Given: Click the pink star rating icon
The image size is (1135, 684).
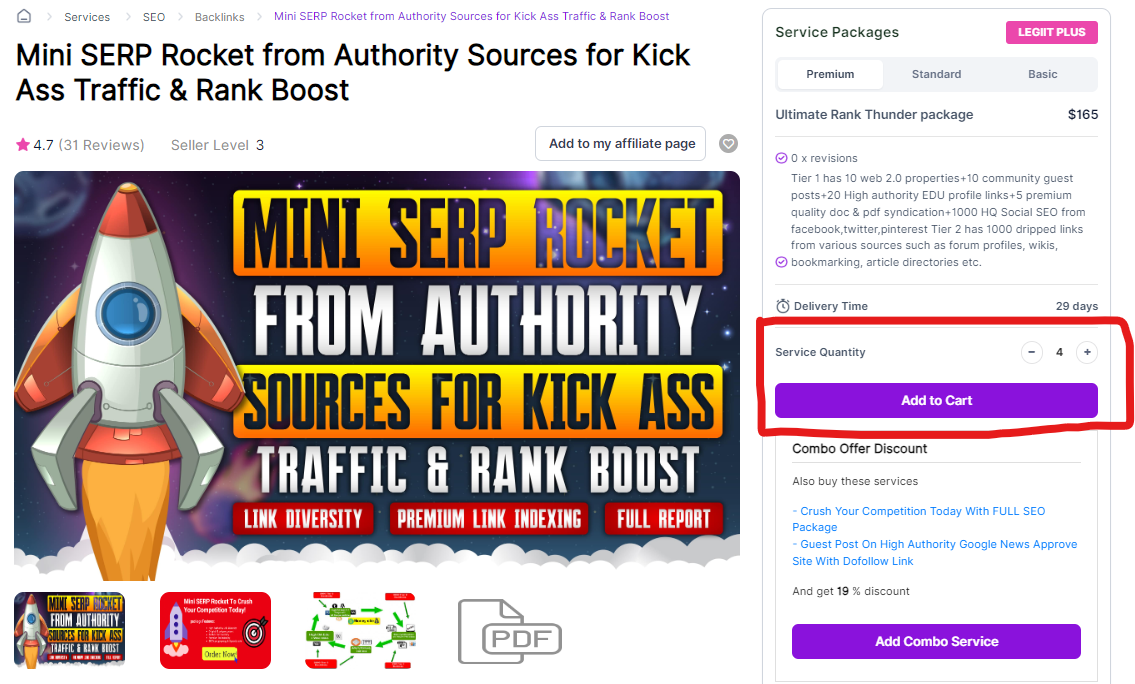Looking at the screenshot, I should [22, 145].
